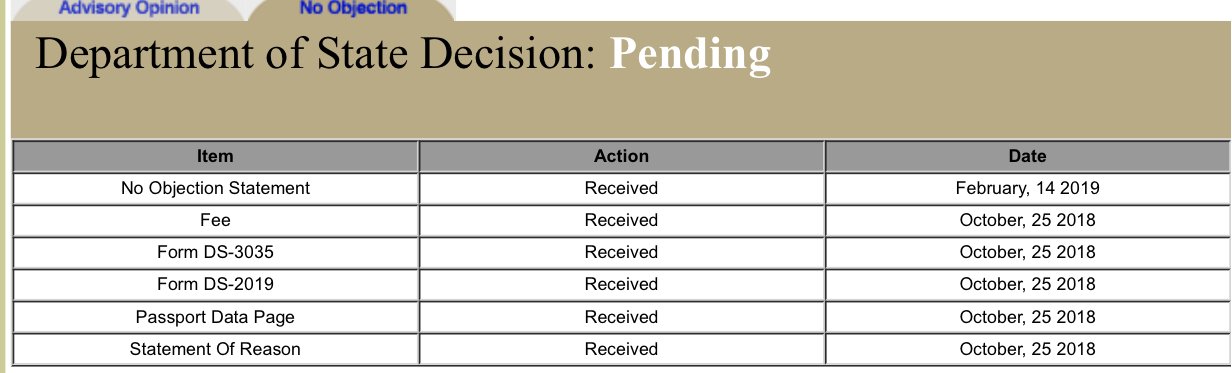The width and height of the screenshot is (1232, 373).
Task: Click Received in the Passport Data Page row
Action: pyautogui.click(x=621, y=317)
